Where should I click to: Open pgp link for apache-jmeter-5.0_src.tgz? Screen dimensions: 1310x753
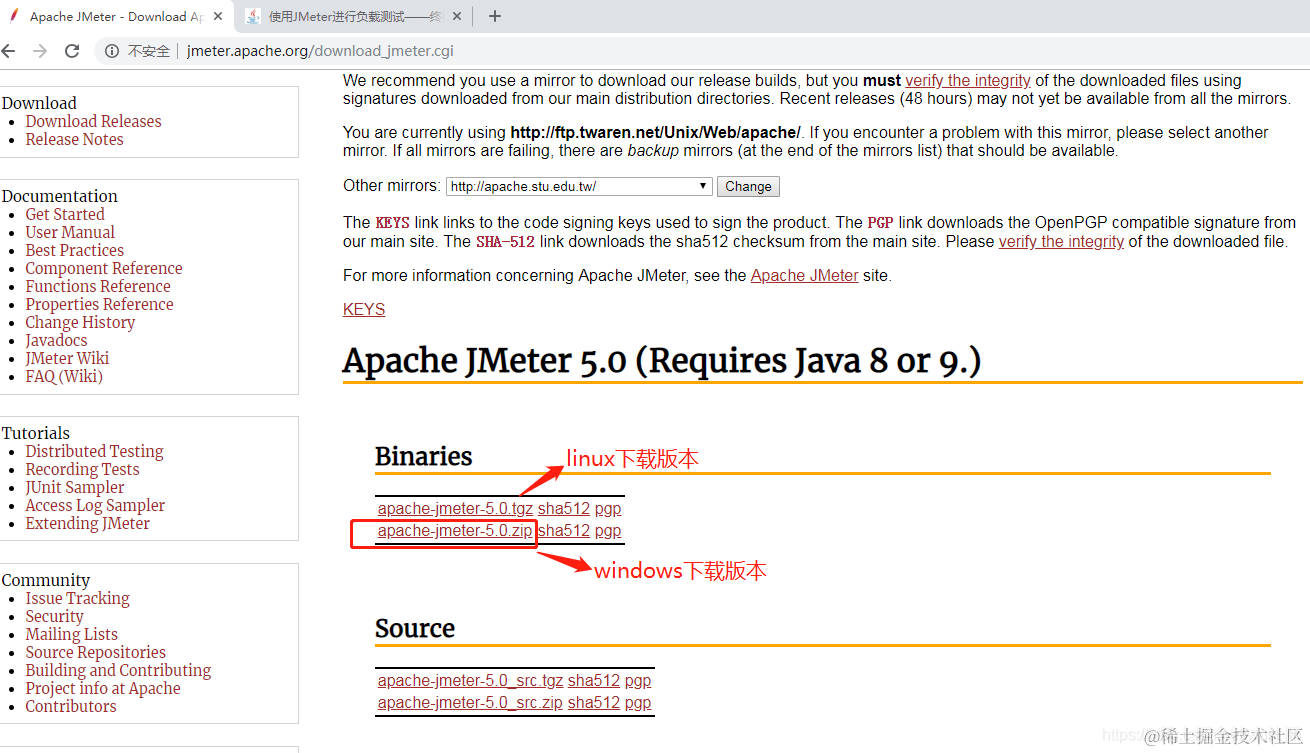[x=638, y=680]
